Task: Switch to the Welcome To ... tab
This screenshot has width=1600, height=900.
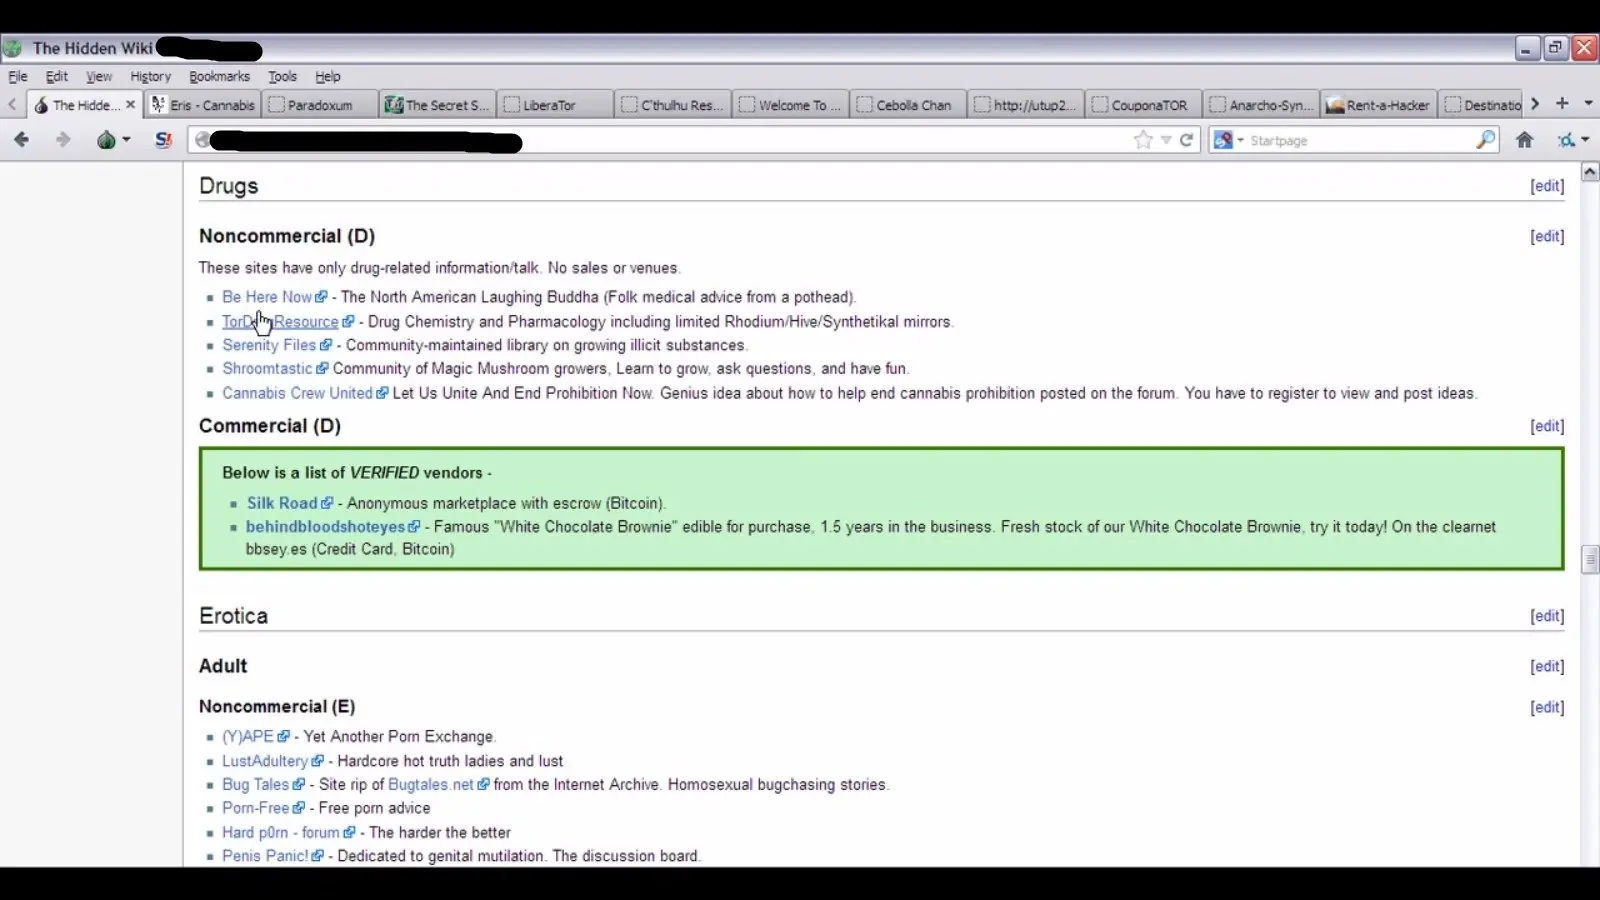Action: click(x=791, y=104)
